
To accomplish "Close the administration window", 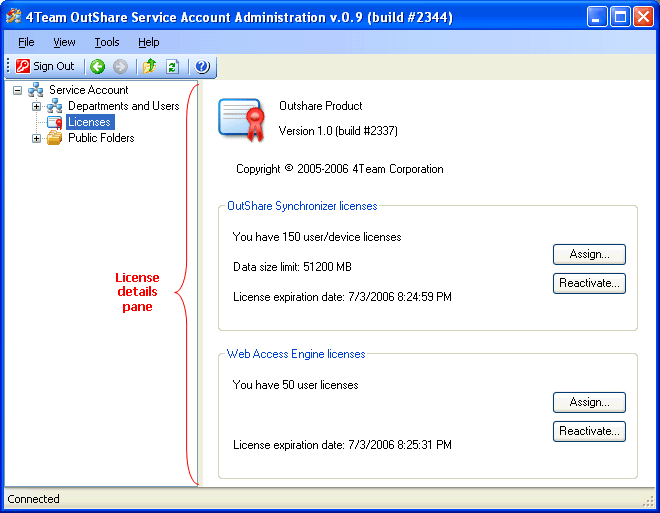I will click(644, 17).
